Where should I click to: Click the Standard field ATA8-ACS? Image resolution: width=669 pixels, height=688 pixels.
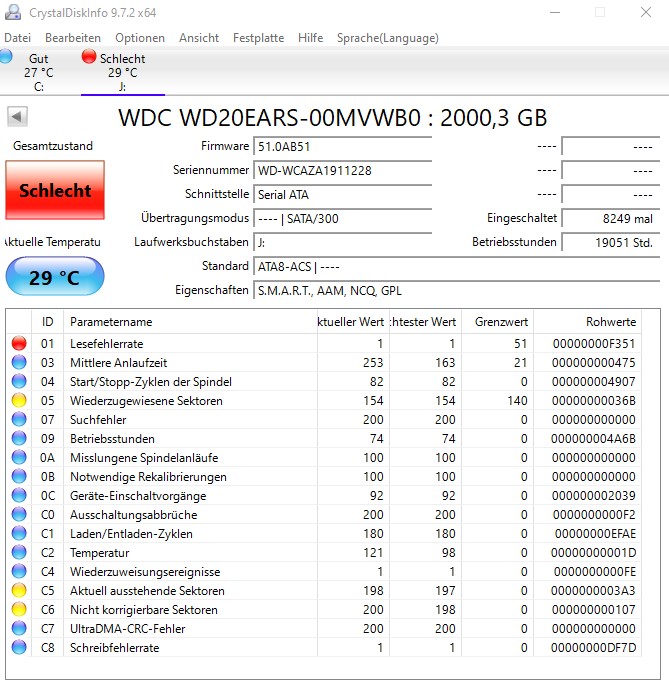pos(457,266)
